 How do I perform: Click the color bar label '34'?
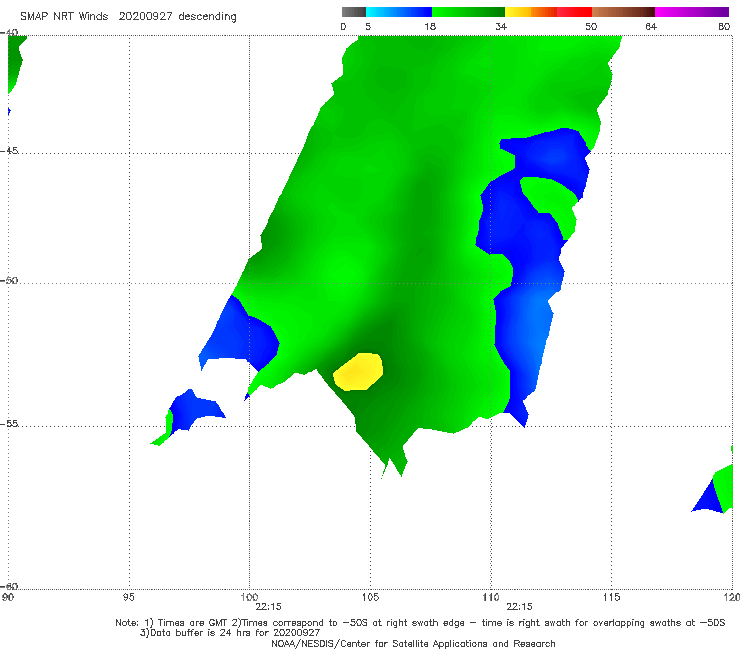tap(501, 27)
